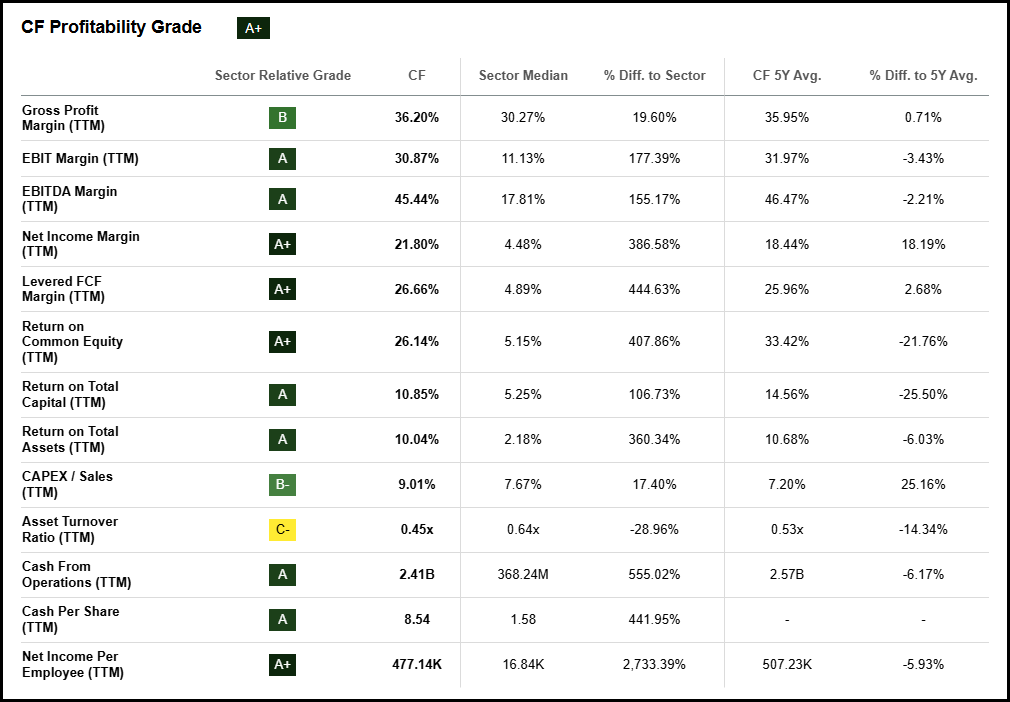
Task: Click the Sector Relative Grade column header
Action: 283,75
